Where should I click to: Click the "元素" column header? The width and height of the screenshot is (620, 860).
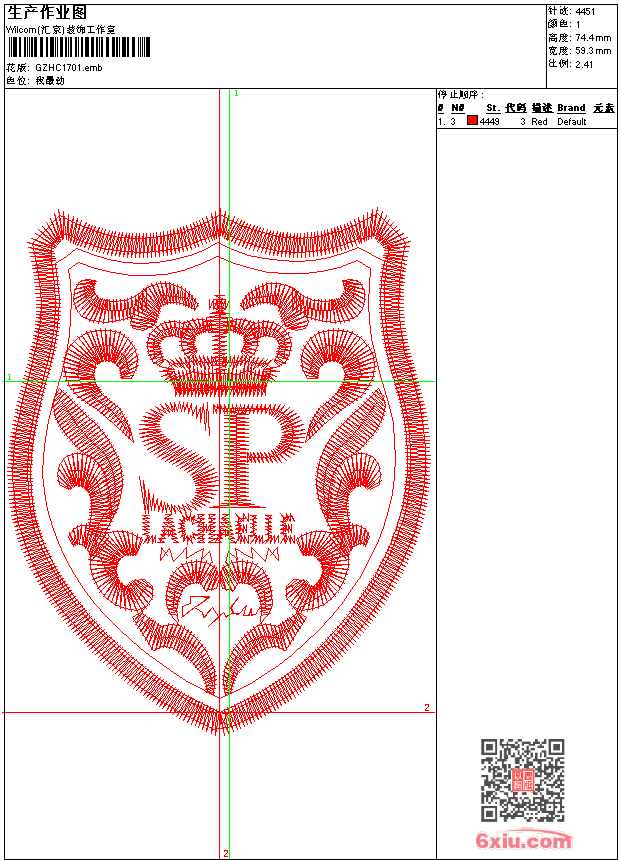604,108
